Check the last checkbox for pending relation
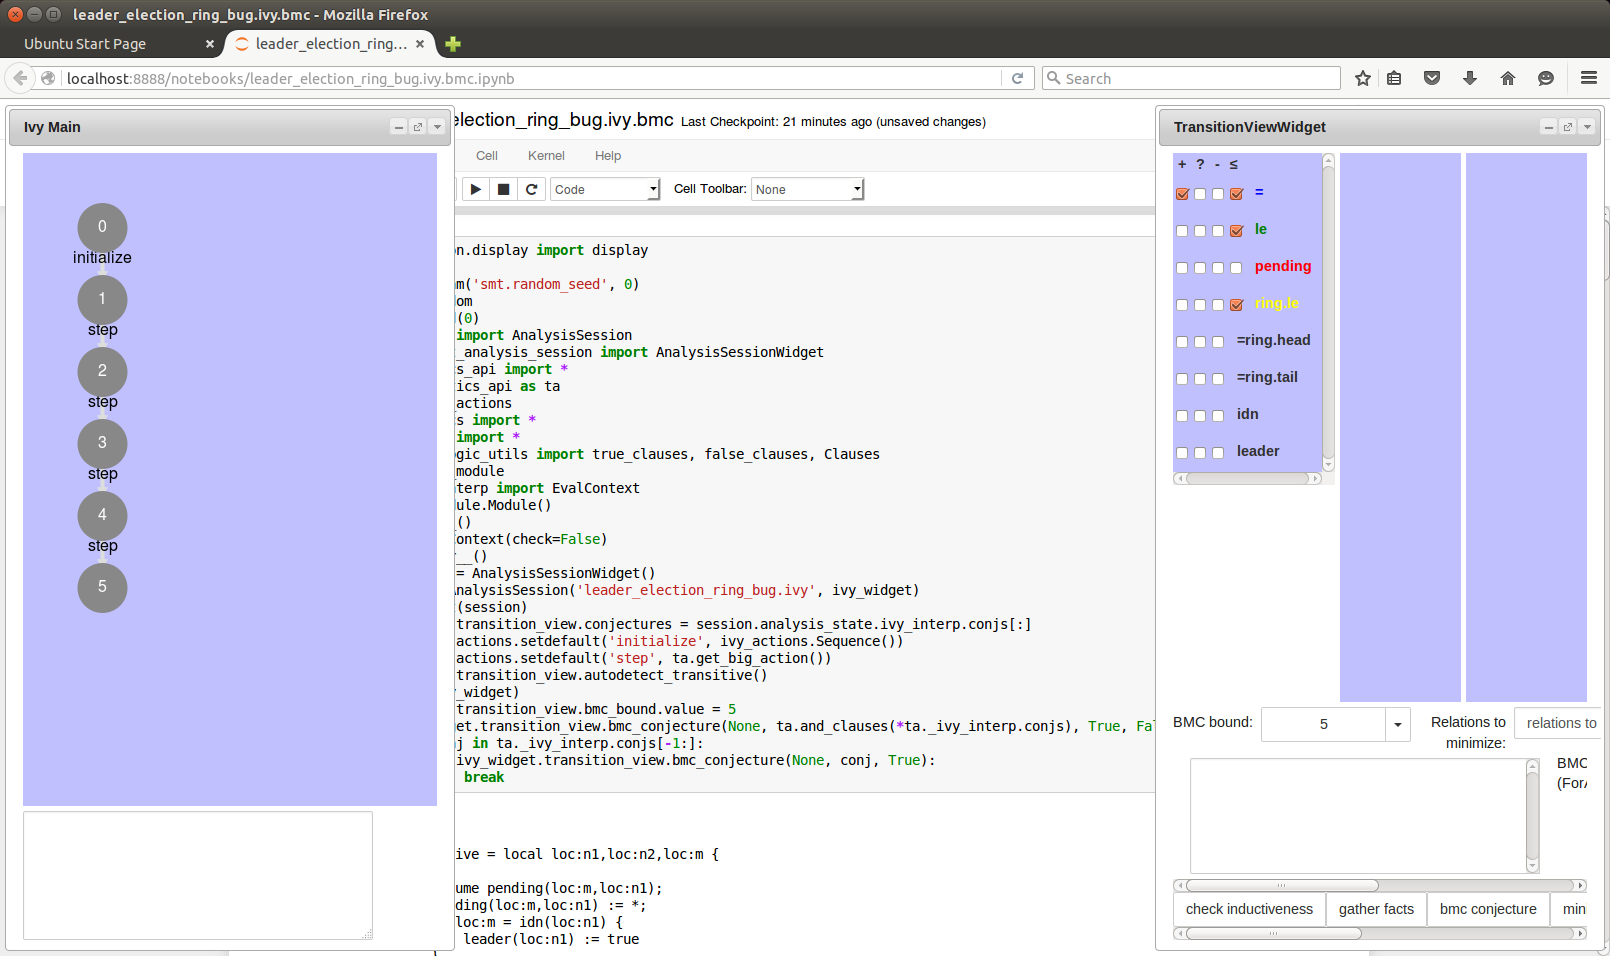 pos(1236,268)
